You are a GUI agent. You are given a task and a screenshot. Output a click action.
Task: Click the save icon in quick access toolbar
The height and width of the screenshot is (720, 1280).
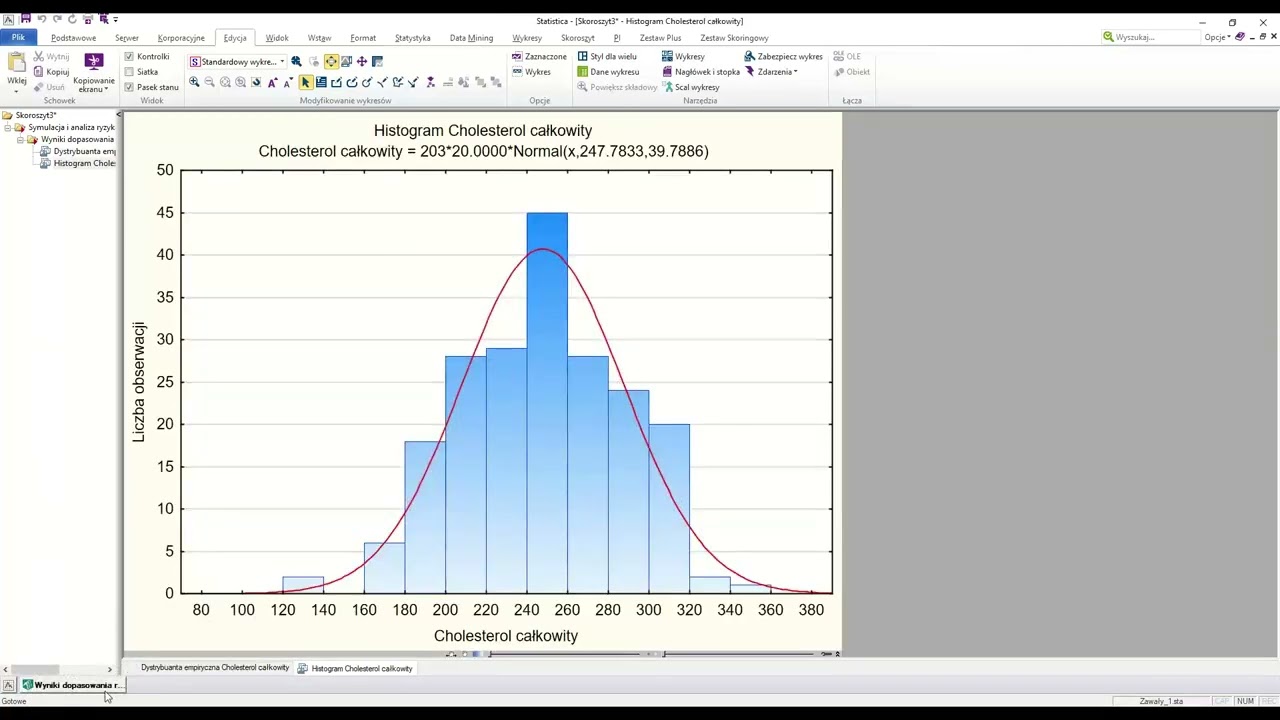click(25, 19)
